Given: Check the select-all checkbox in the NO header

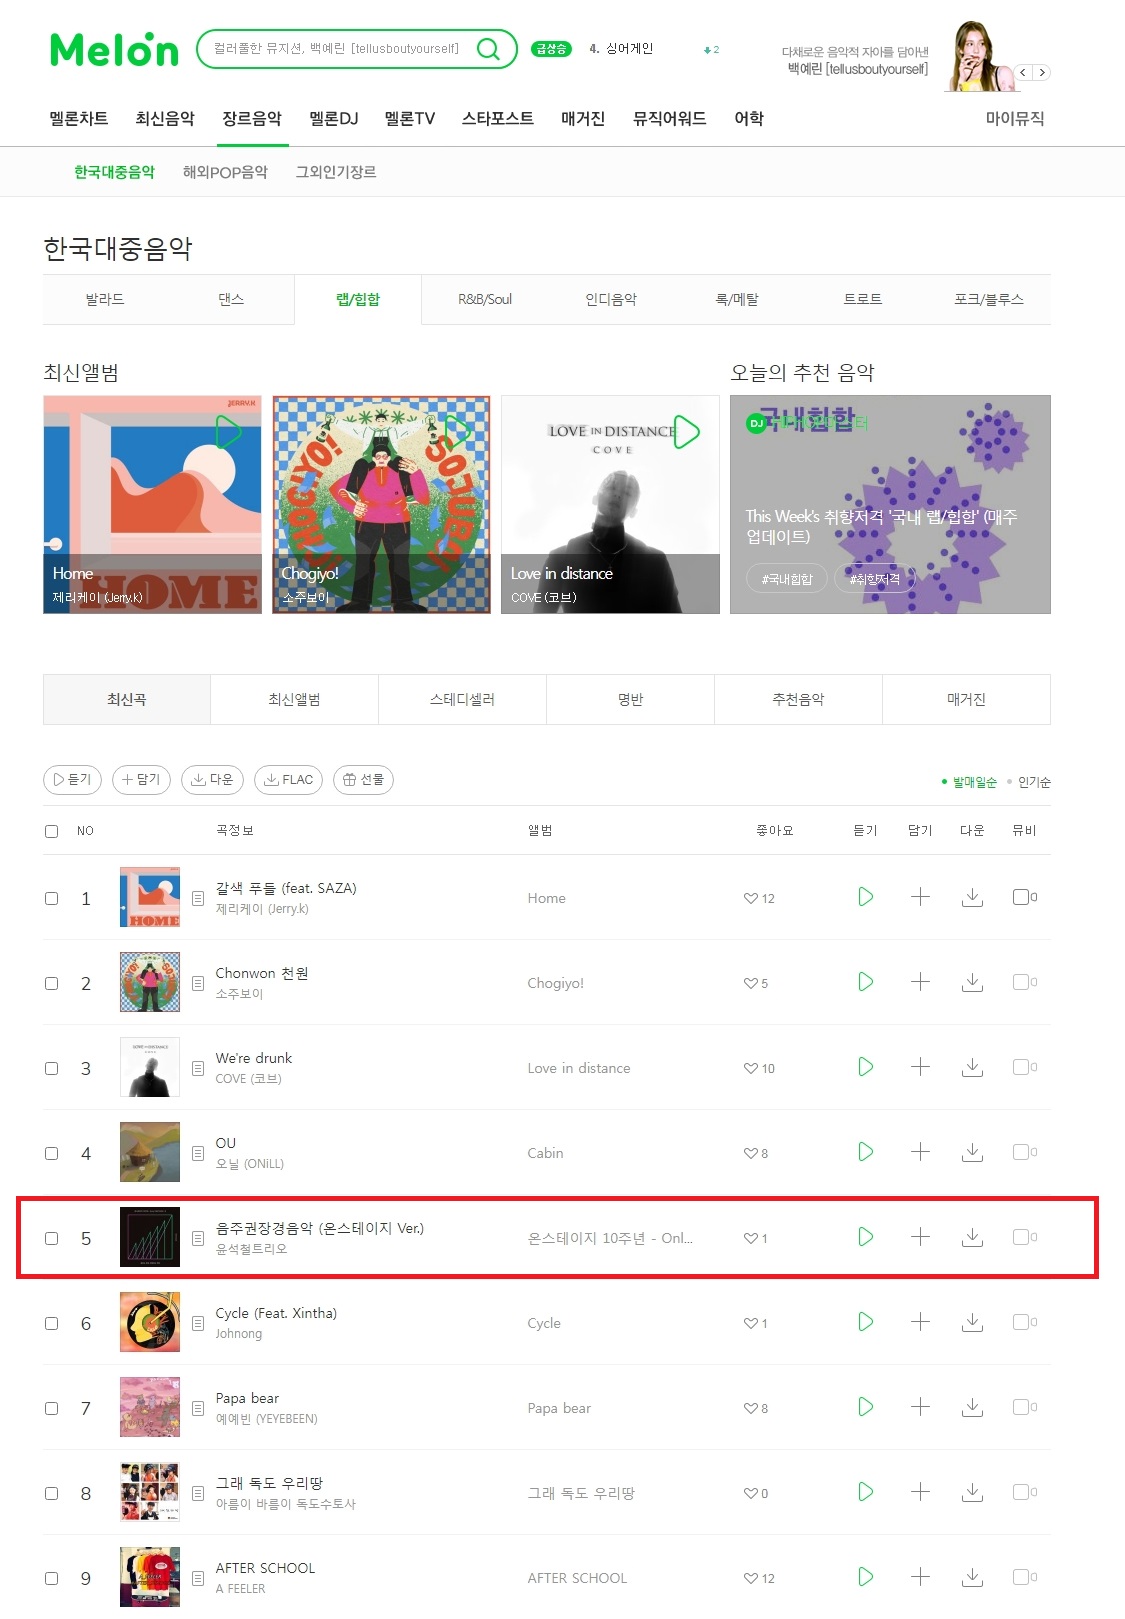Looking at the screenshot, I should 52,831.
